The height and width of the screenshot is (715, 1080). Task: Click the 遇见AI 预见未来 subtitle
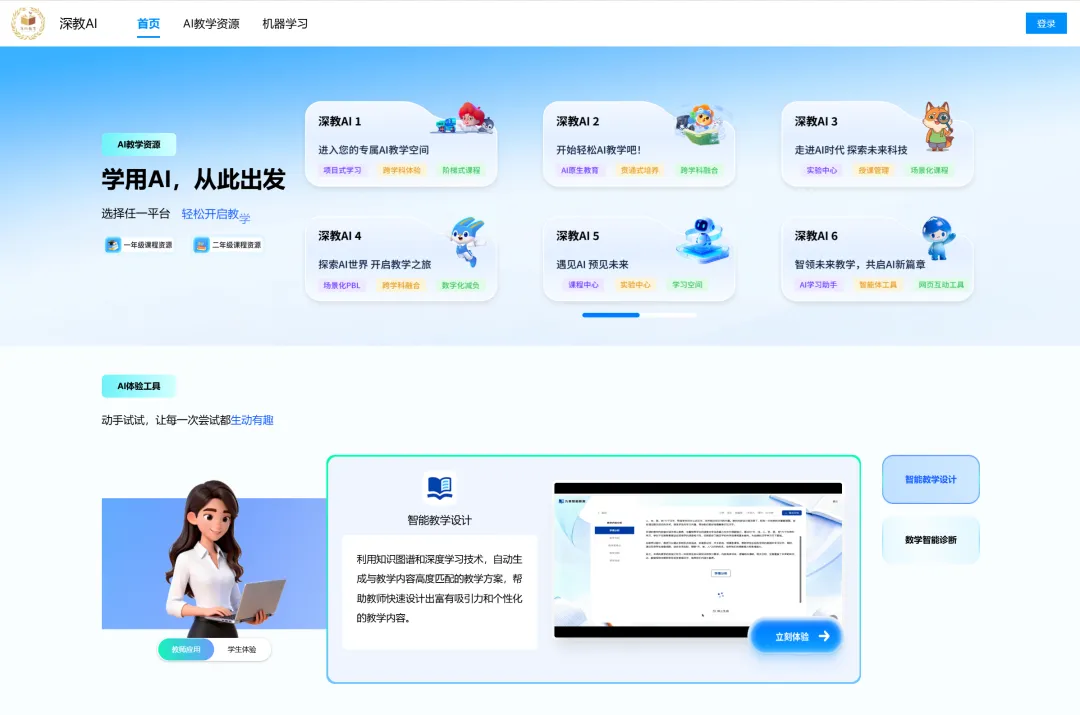592,264
